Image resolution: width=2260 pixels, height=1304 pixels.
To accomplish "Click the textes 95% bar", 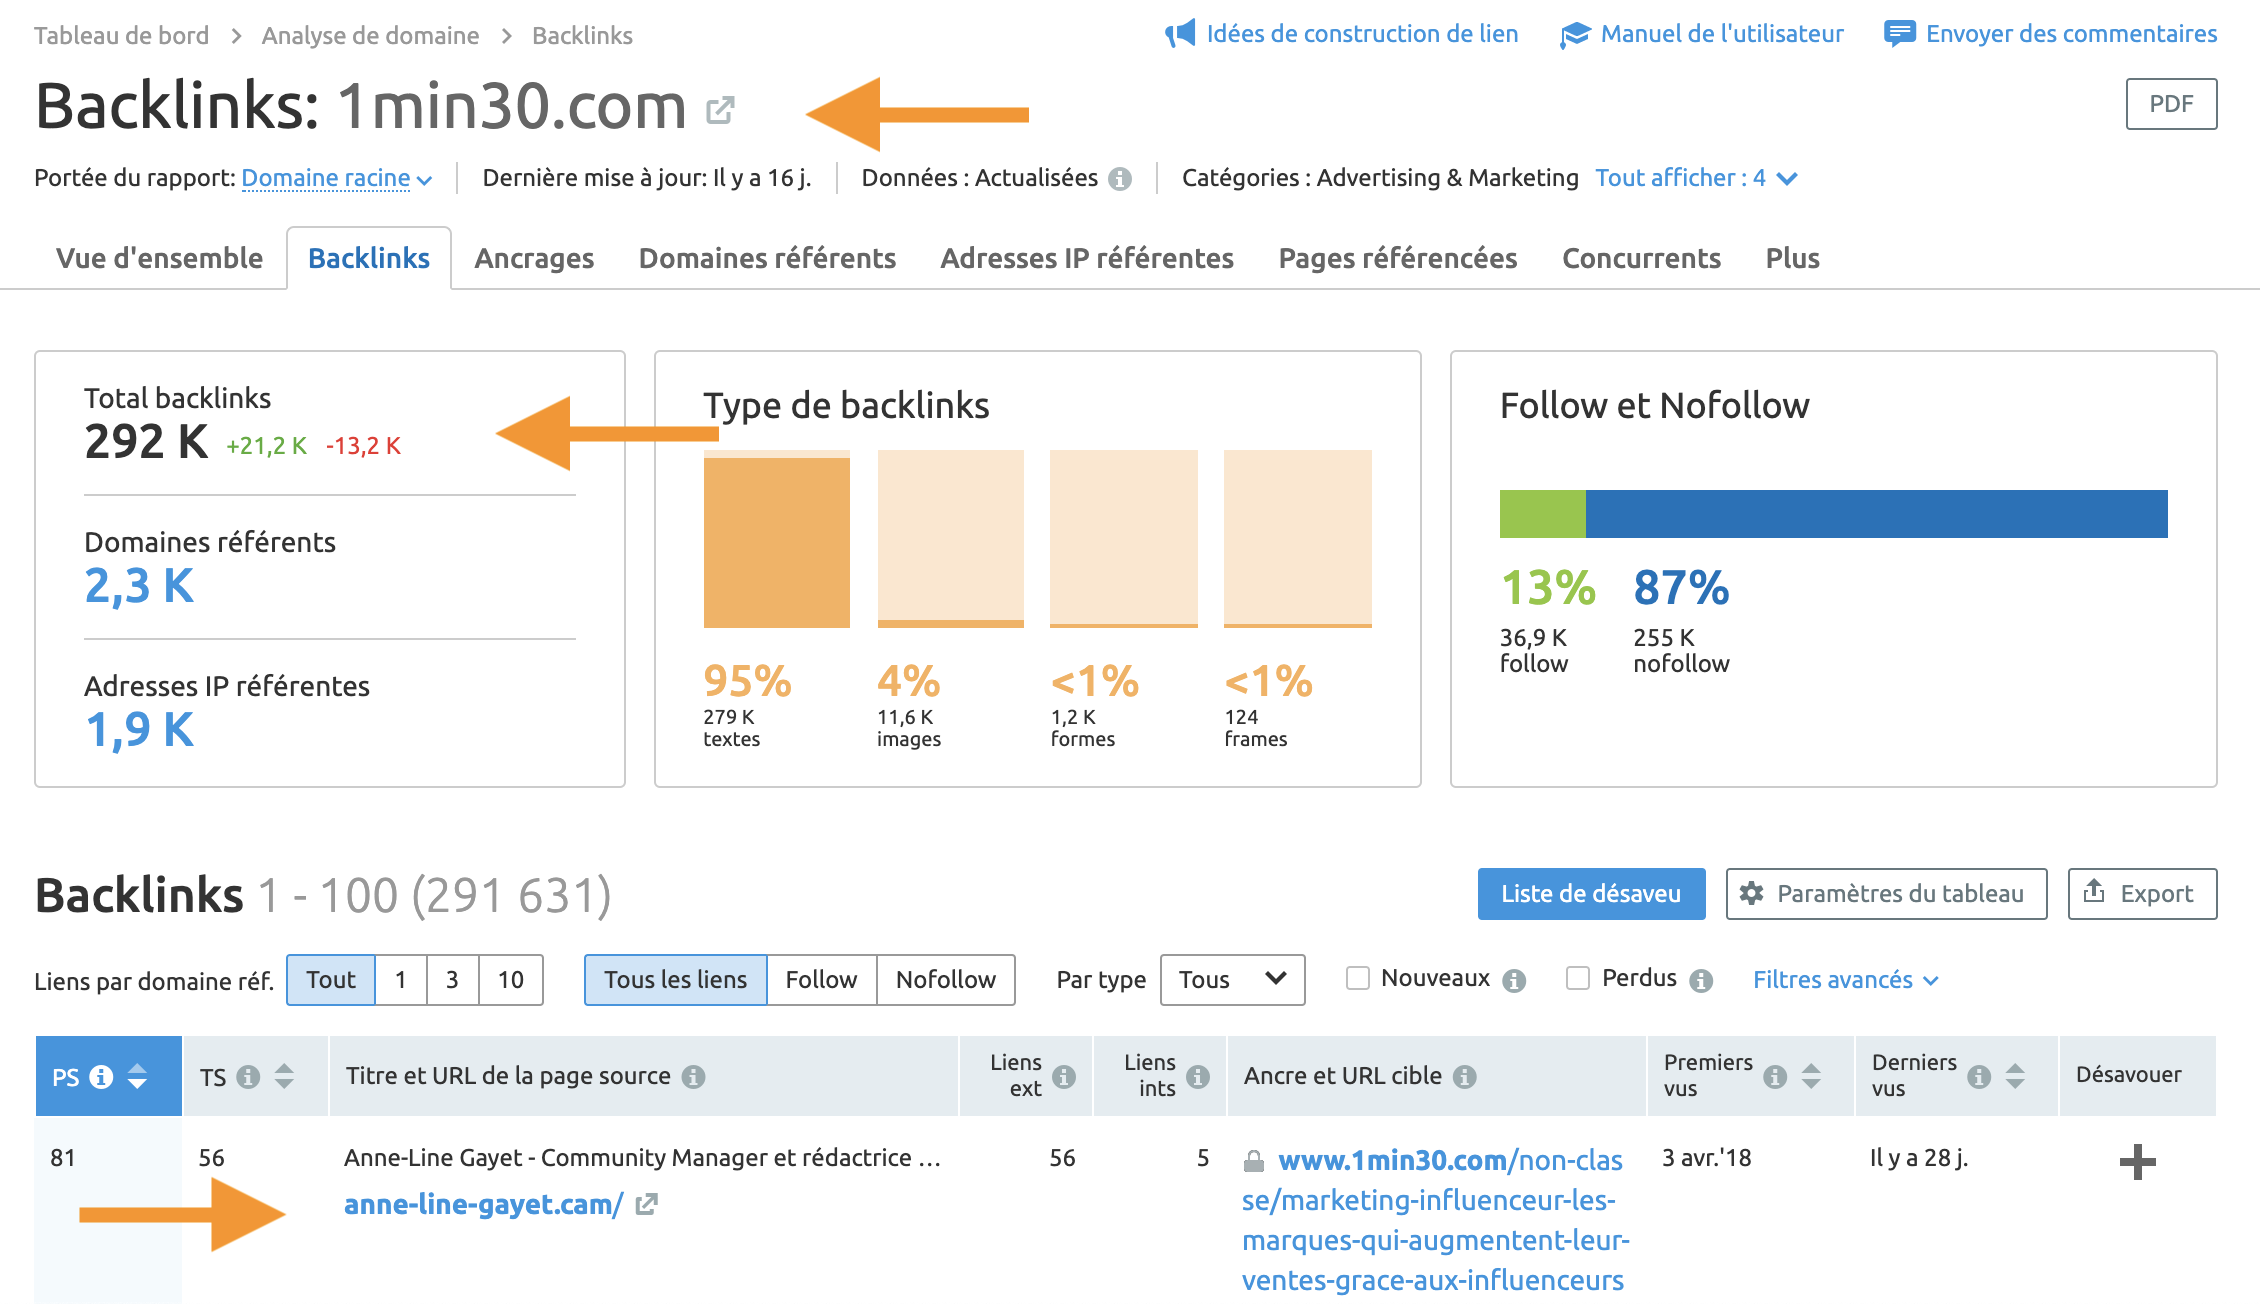I will (x=777, y=539).
